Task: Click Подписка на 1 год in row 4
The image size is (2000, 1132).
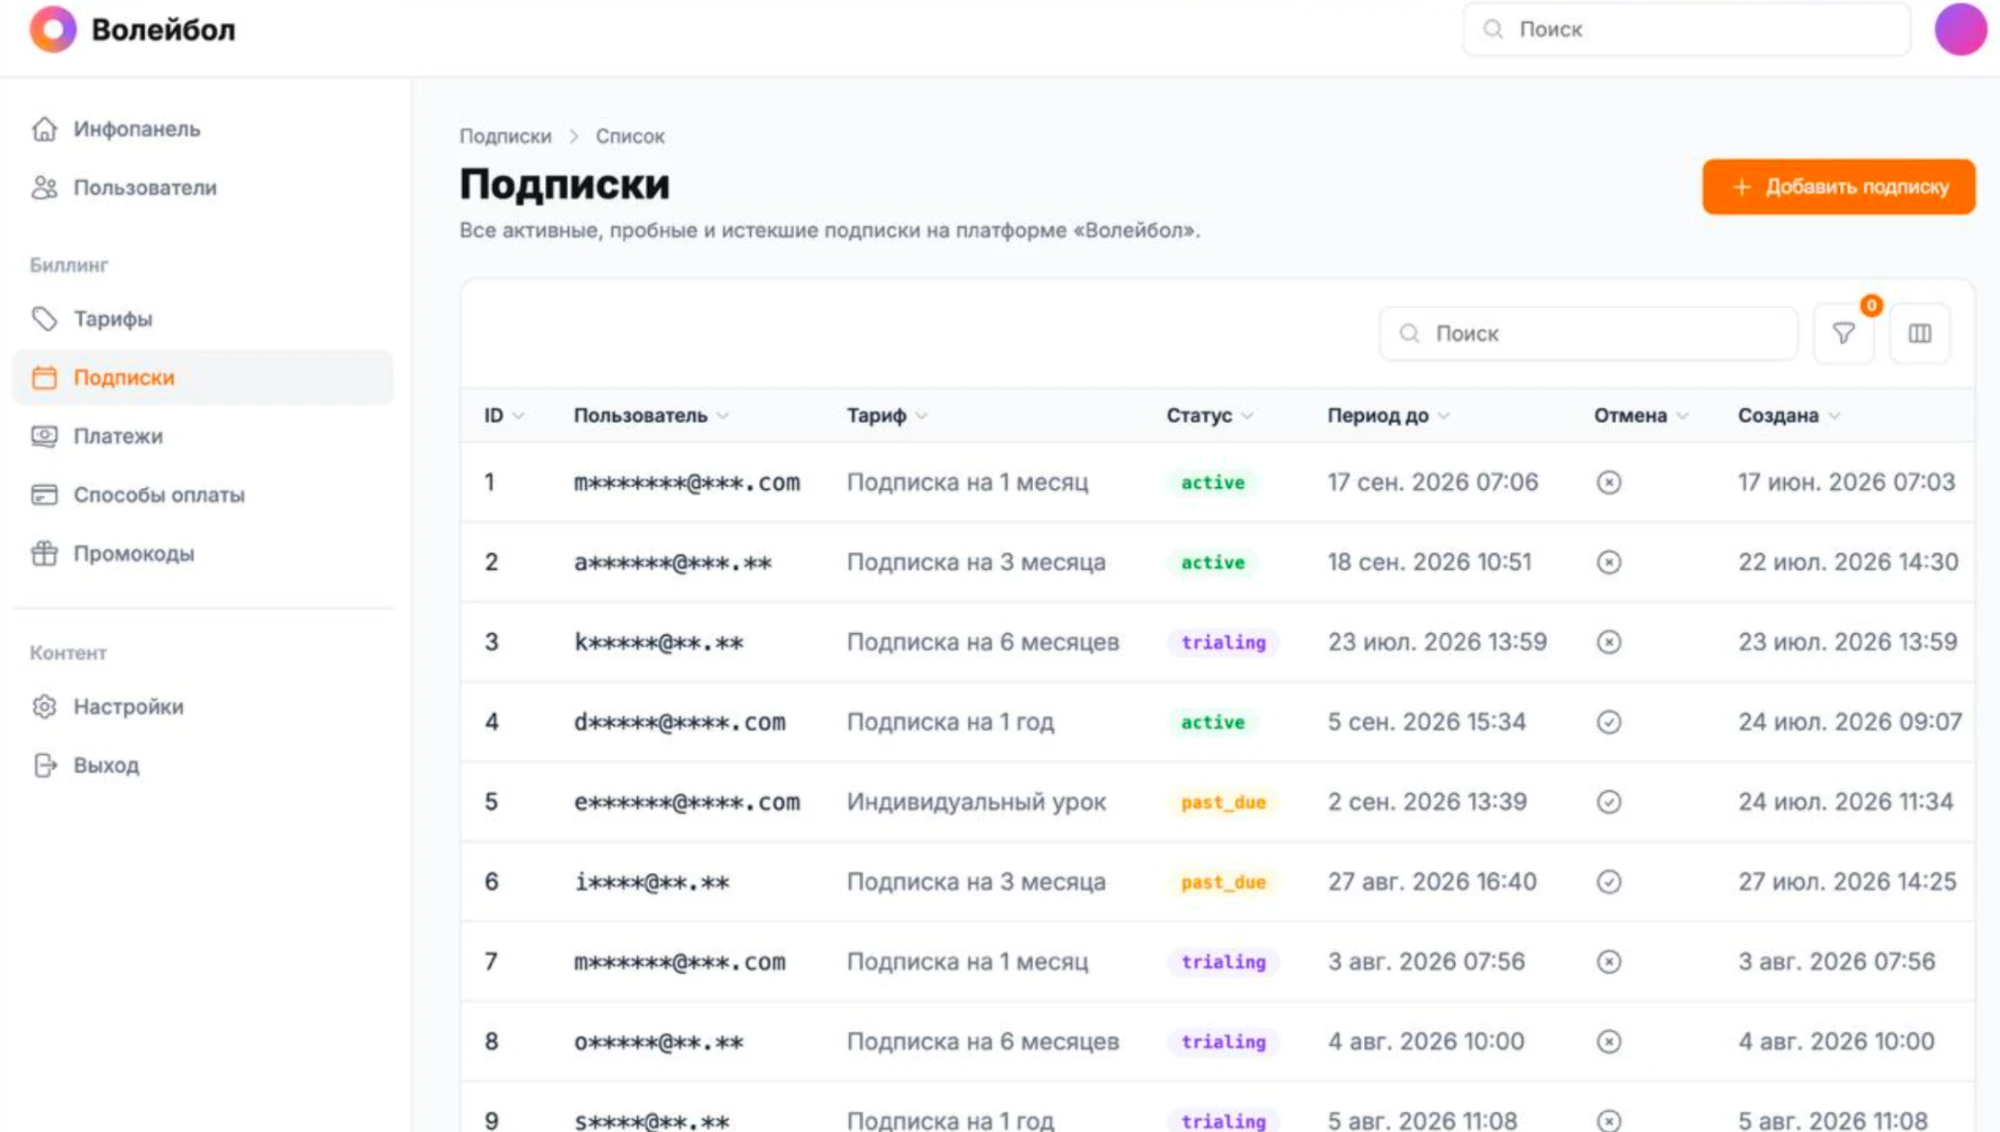Action: [950, 722]
